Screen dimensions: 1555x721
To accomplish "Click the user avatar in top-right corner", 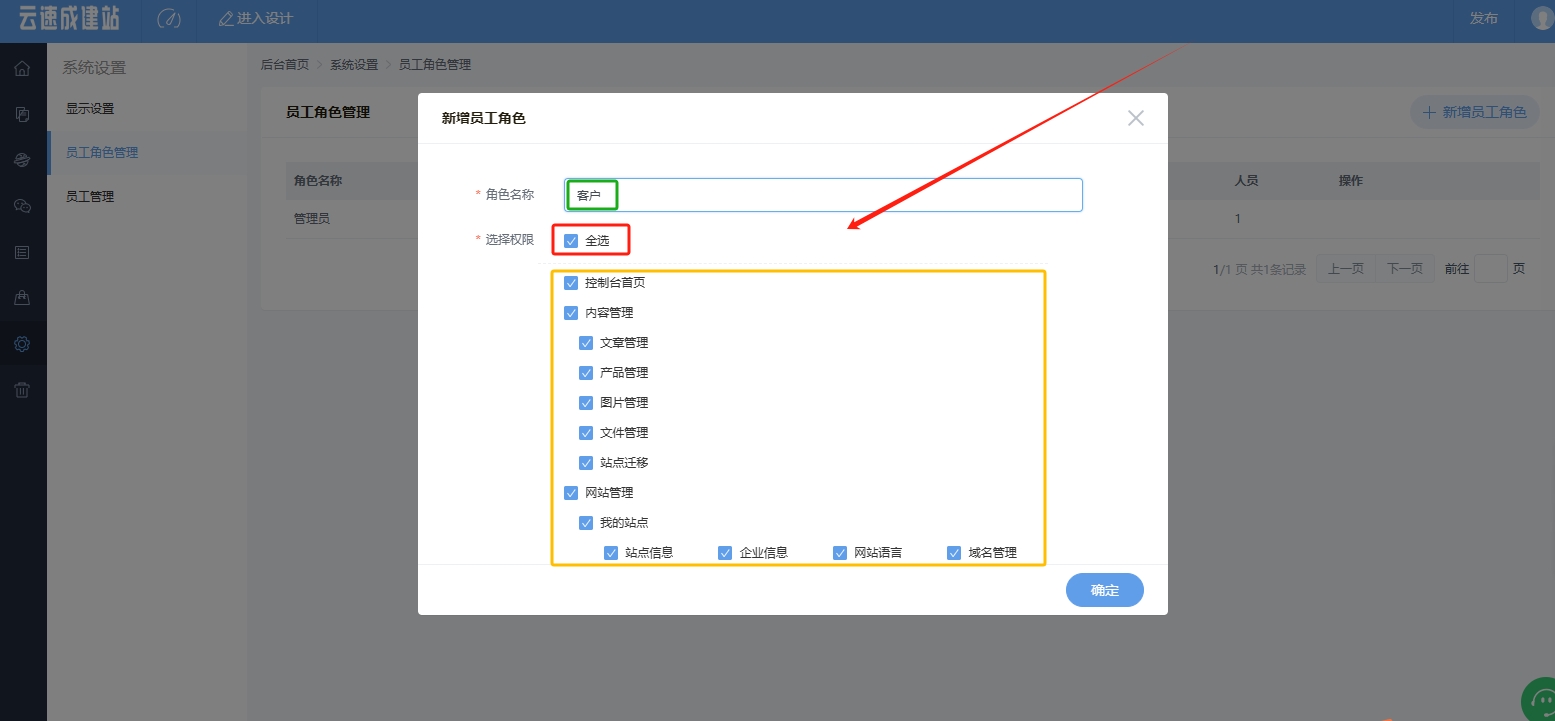I will pyautogui.click(x=1542, y=18).
